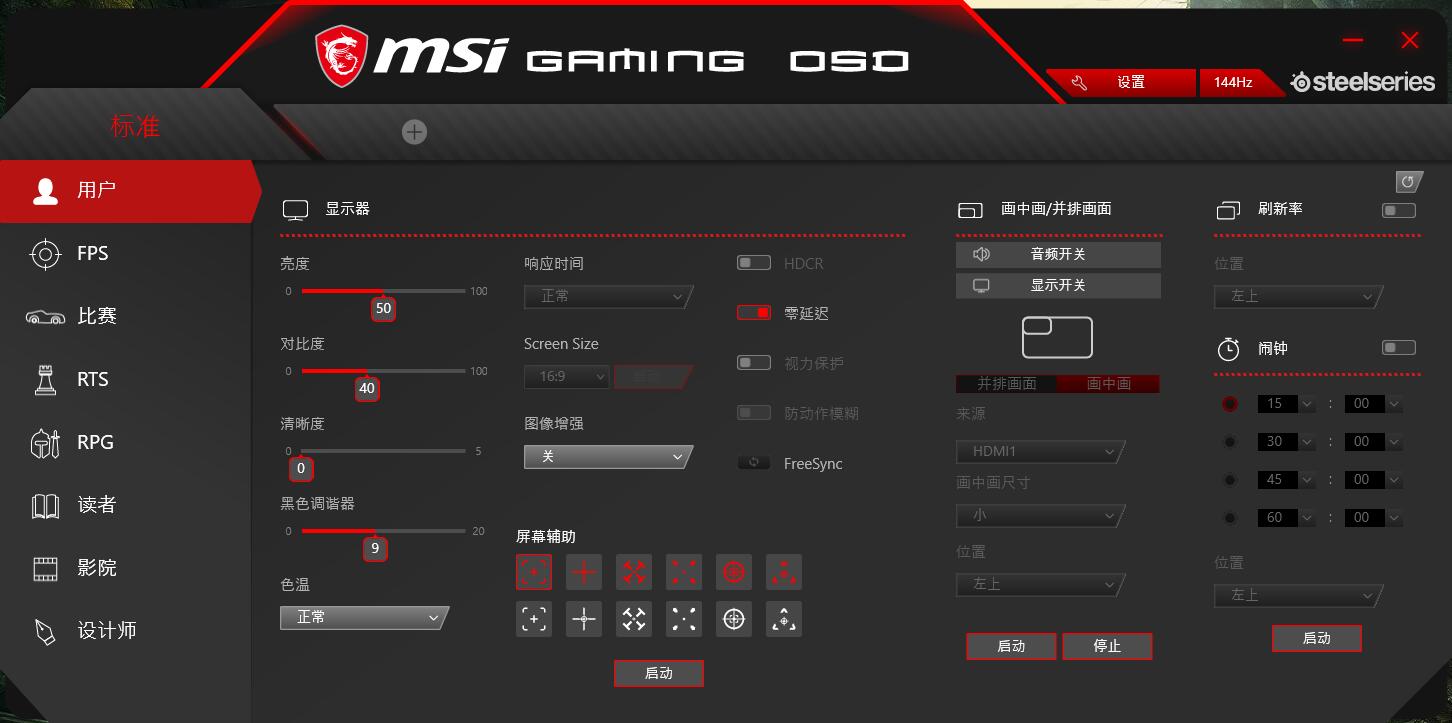Click the 标准 profile tab

136,126
